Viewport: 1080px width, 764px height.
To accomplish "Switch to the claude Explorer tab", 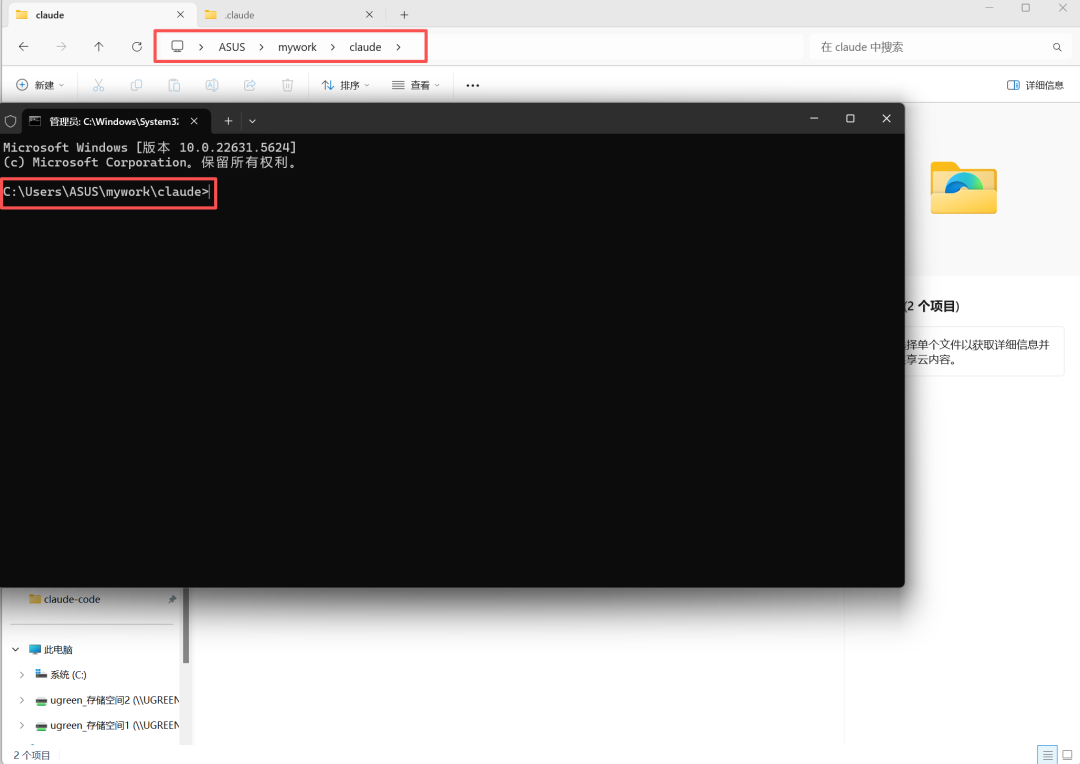I will 100,14.
